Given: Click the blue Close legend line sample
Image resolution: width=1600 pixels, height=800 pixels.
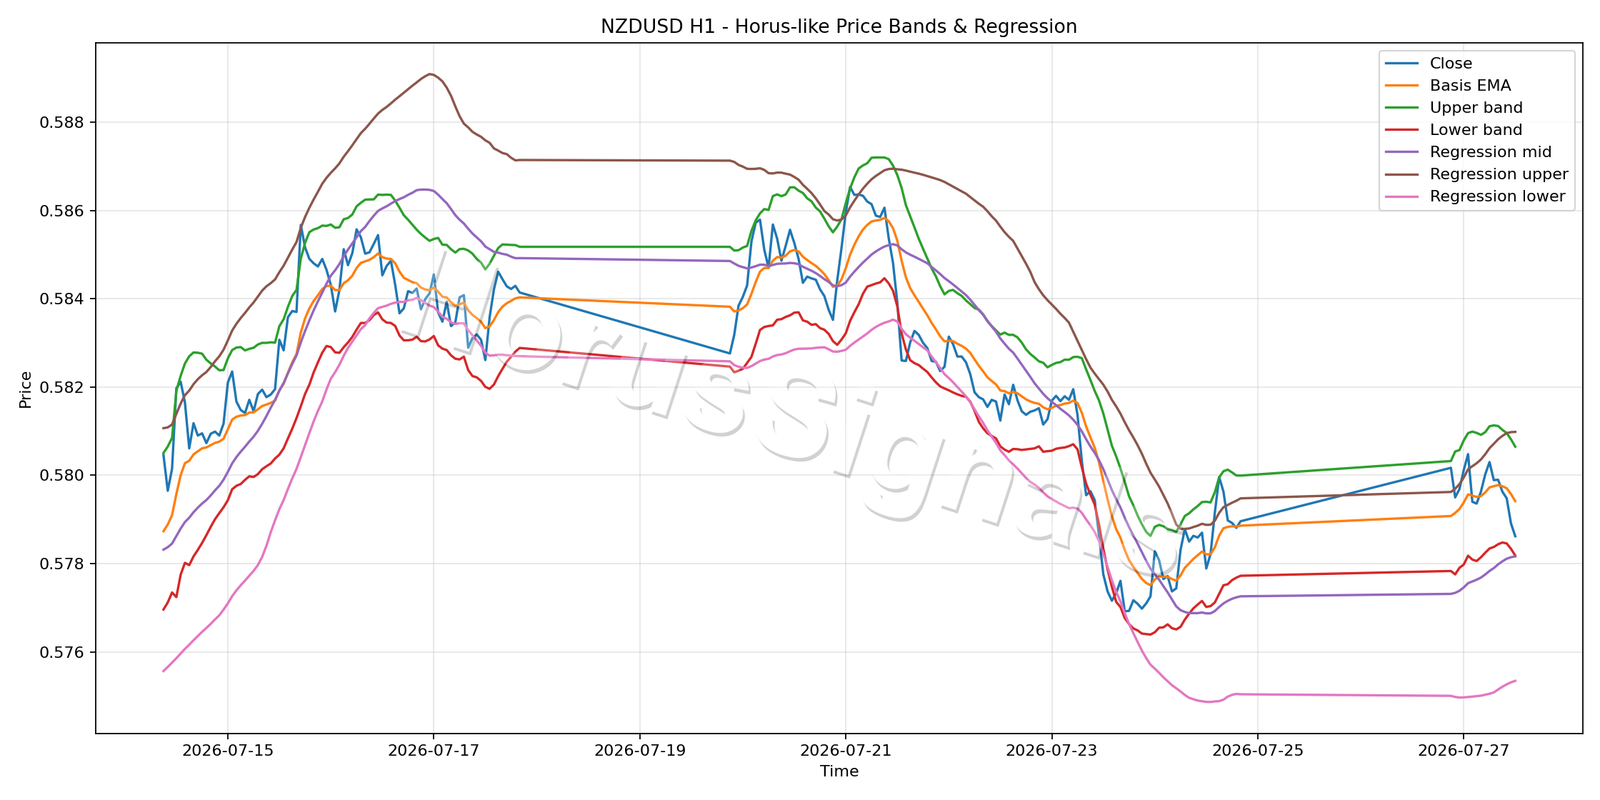Looking at the screenshot, I should (1402, 64).
